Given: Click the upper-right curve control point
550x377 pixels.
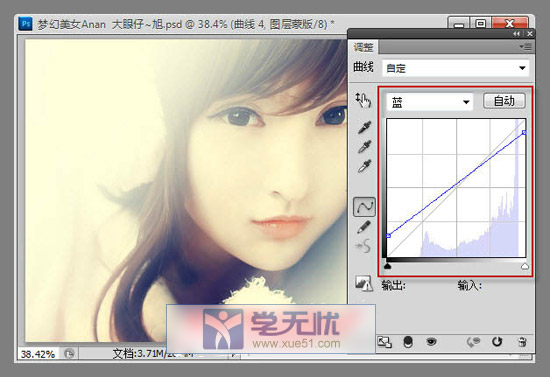Looking at the screenshot, I should coord(524,133).
